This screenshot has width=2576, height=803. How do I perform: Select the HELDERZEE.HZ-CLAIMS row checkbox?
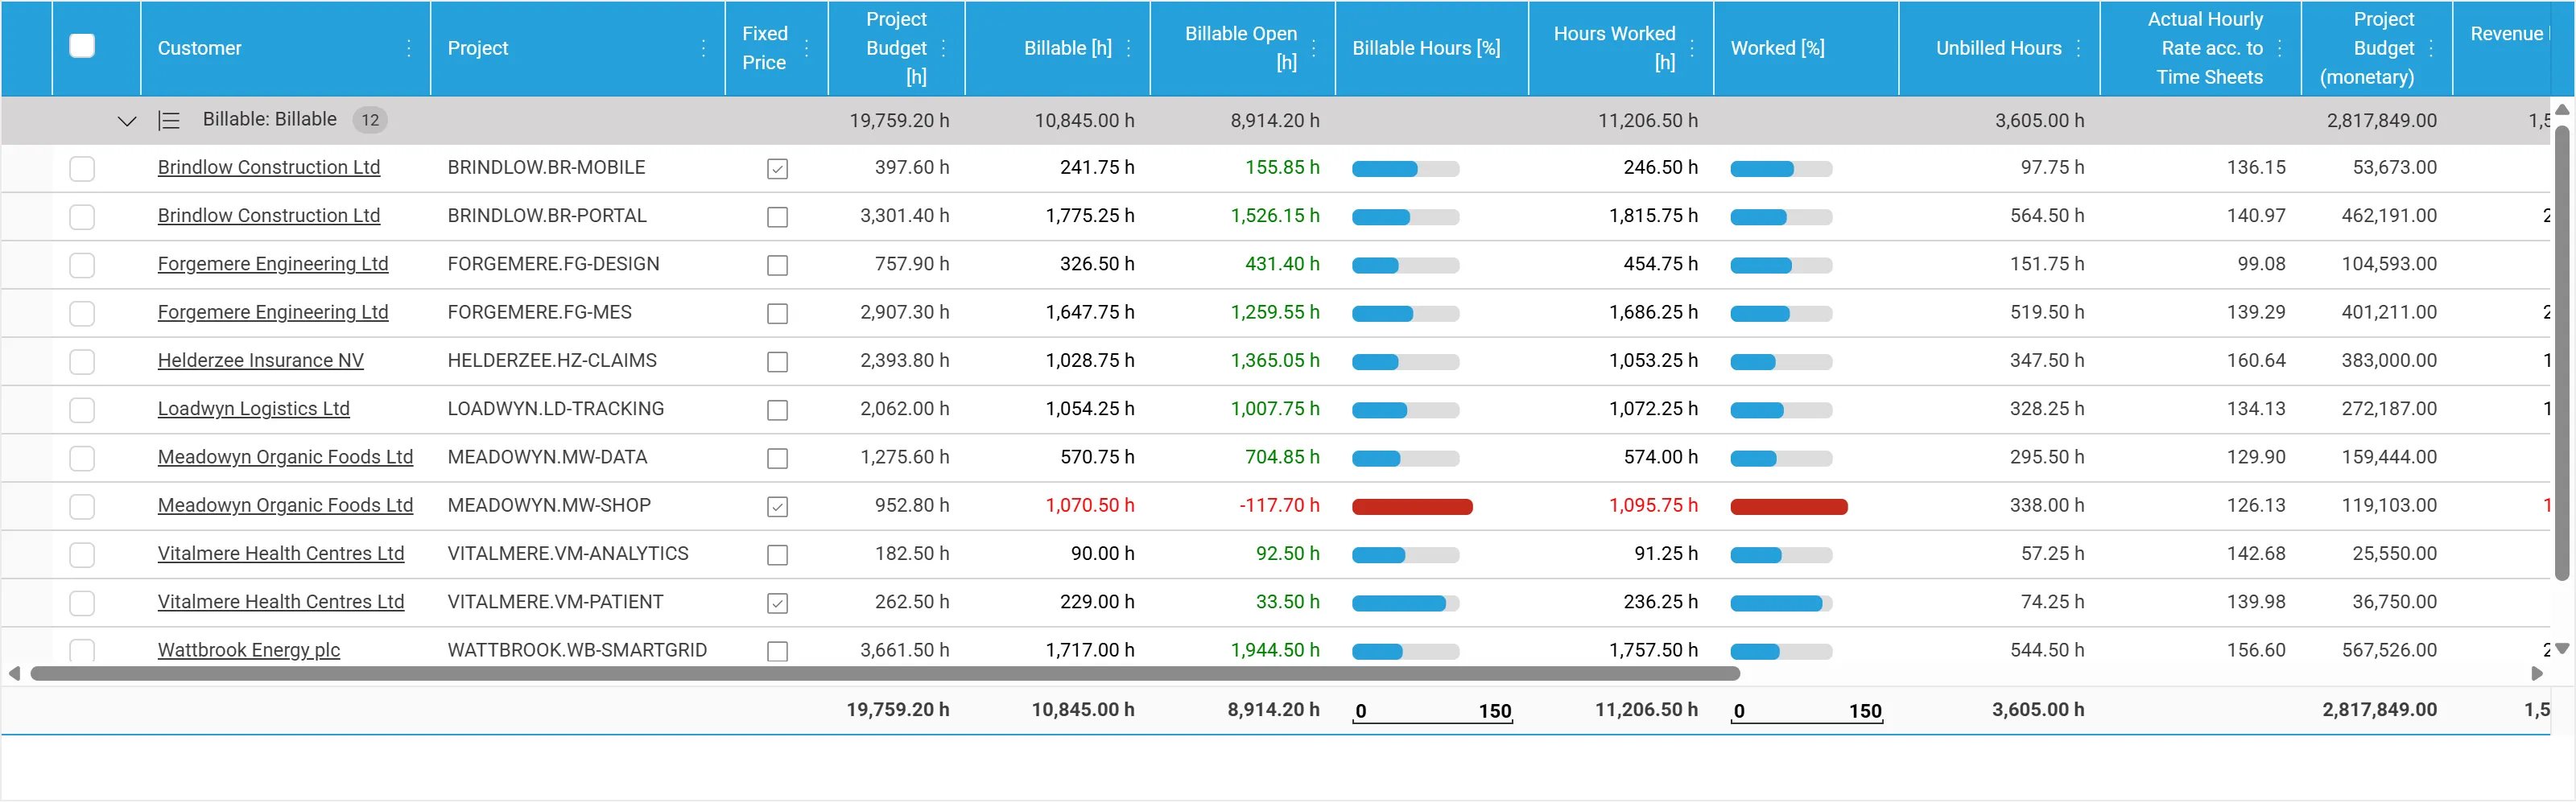pyautogui.click(x=82, y=362)
